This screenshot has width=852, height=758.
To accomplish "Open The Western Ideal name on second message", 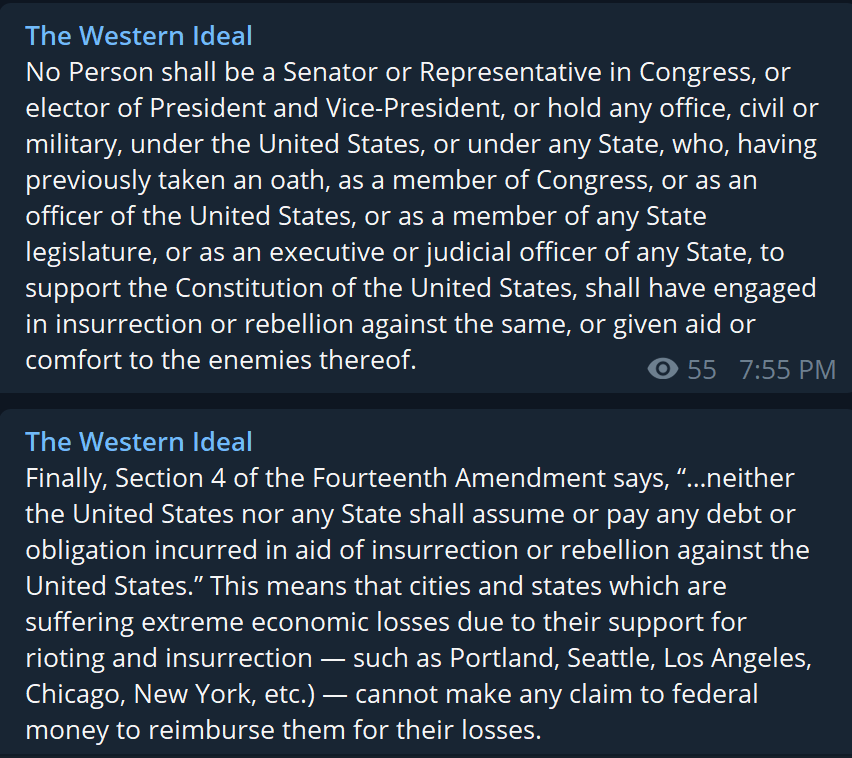I will (x=139, y=441).
